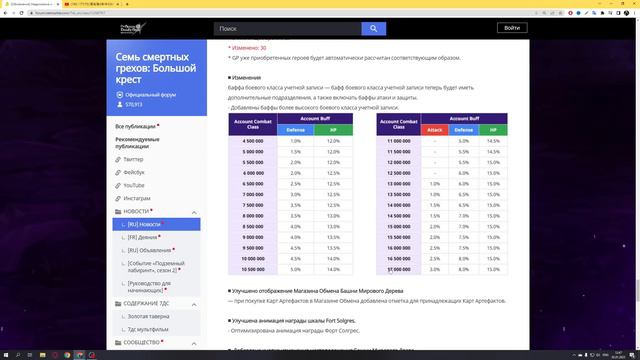
Task: Click the Изменения section heading
Action: click(x=246, y=78)
